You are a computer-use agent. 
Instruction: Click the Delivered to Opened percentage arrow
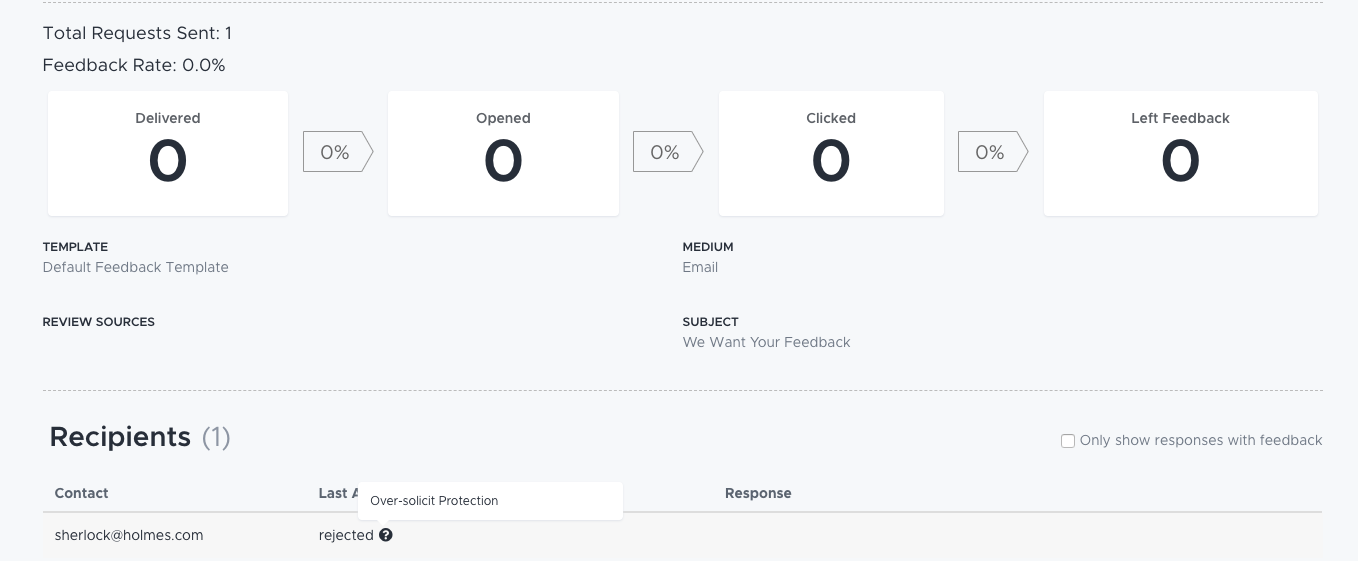[338, 153]
